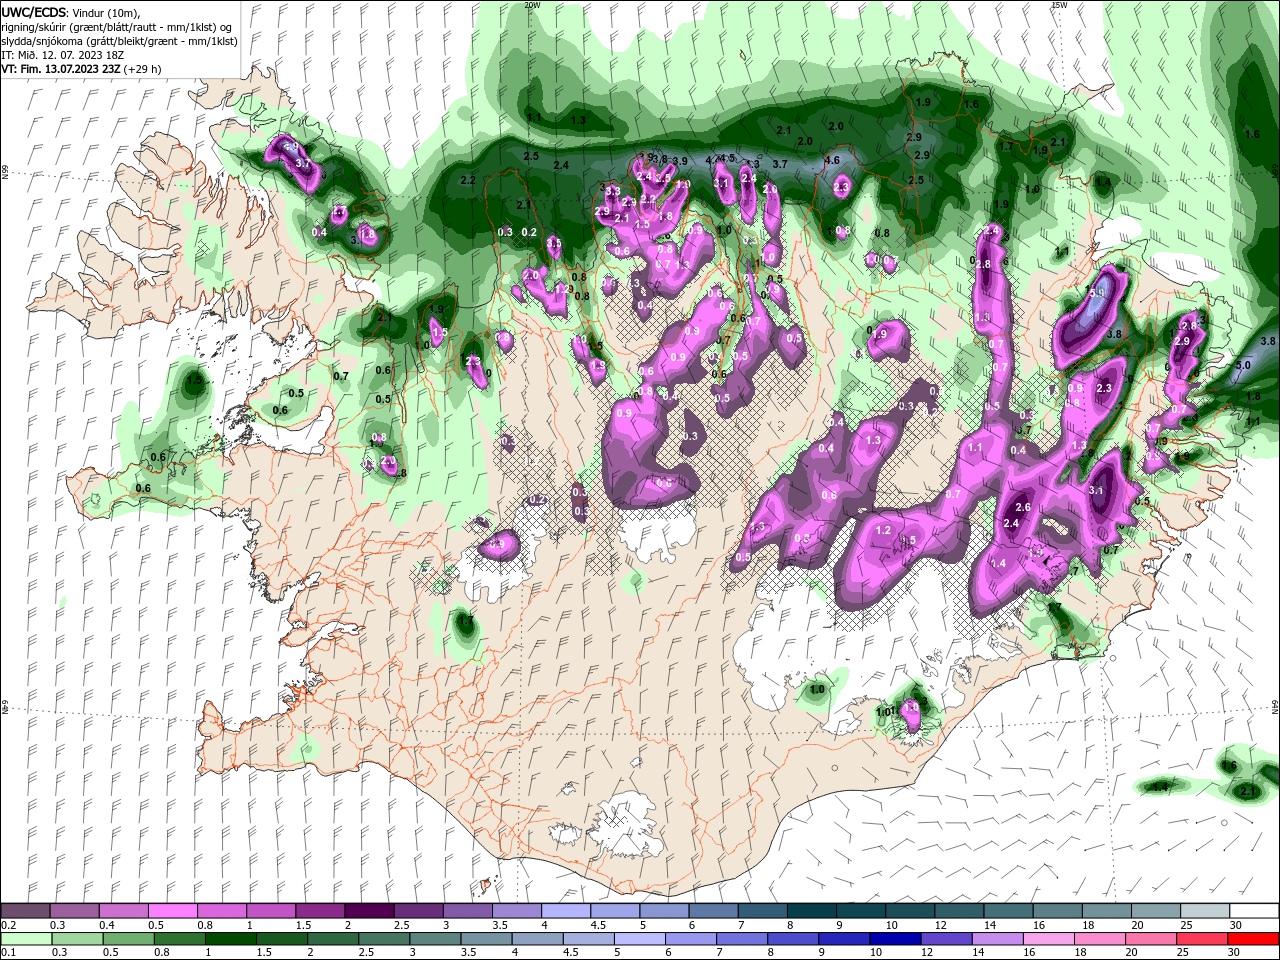Select the bright pink 0.5 swatch in snow legend

point(172,910)
